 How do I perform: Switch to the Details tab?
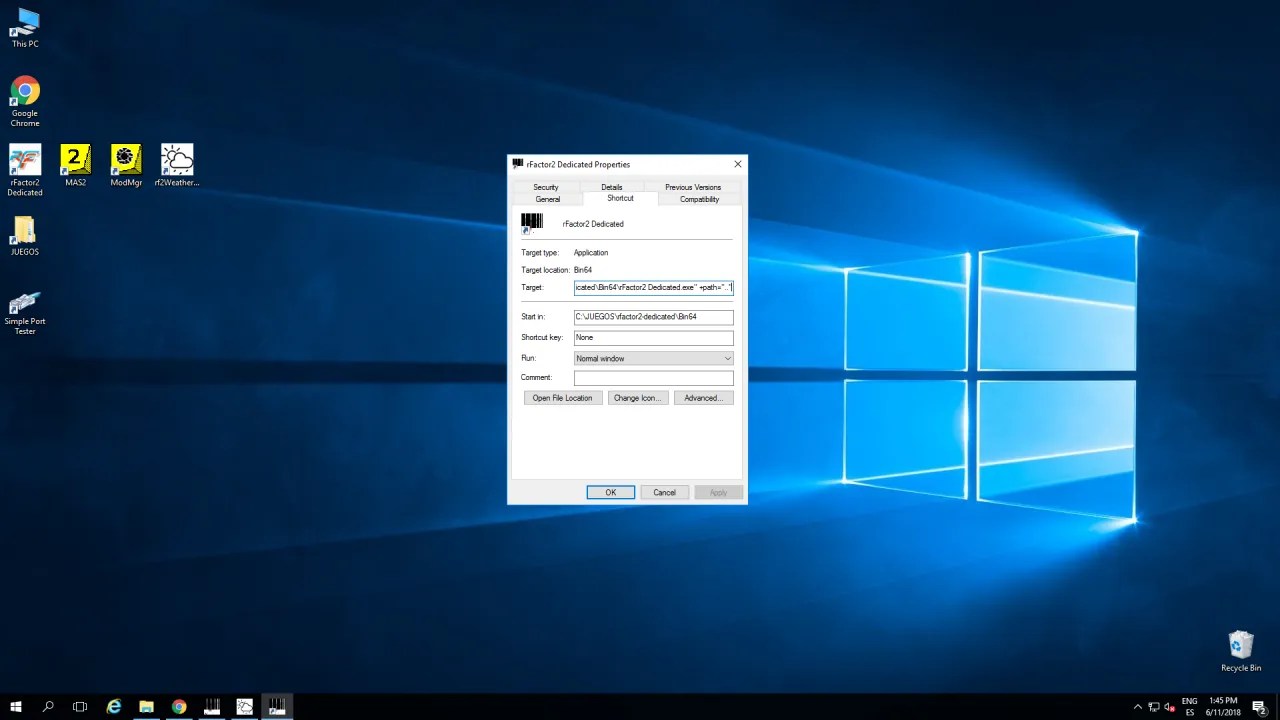(x=612, y=187)
